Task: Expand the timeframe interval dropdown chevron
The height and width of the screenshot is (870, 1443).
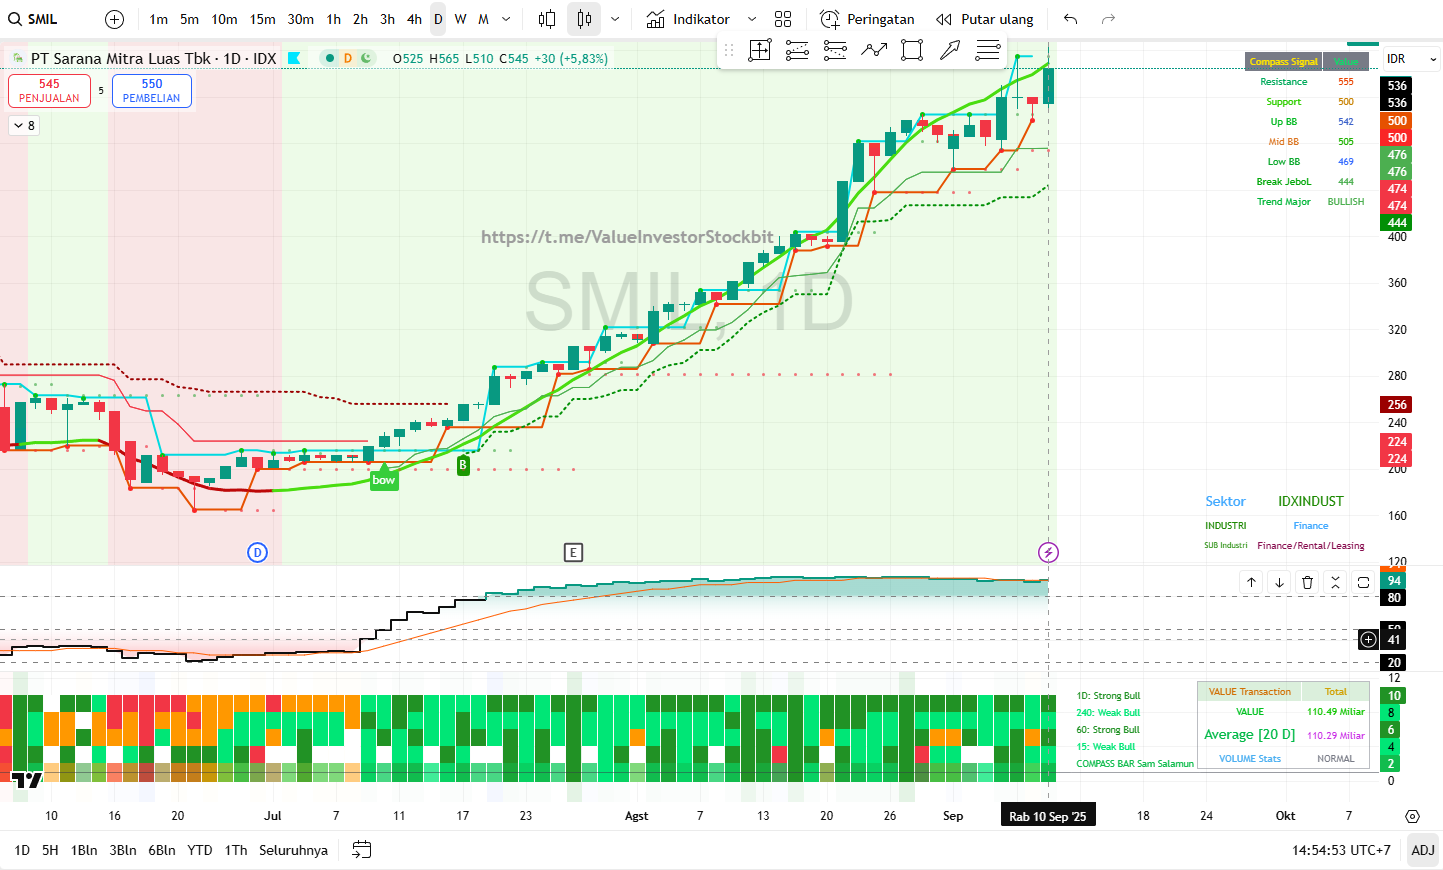Action: tap(506, 19)
